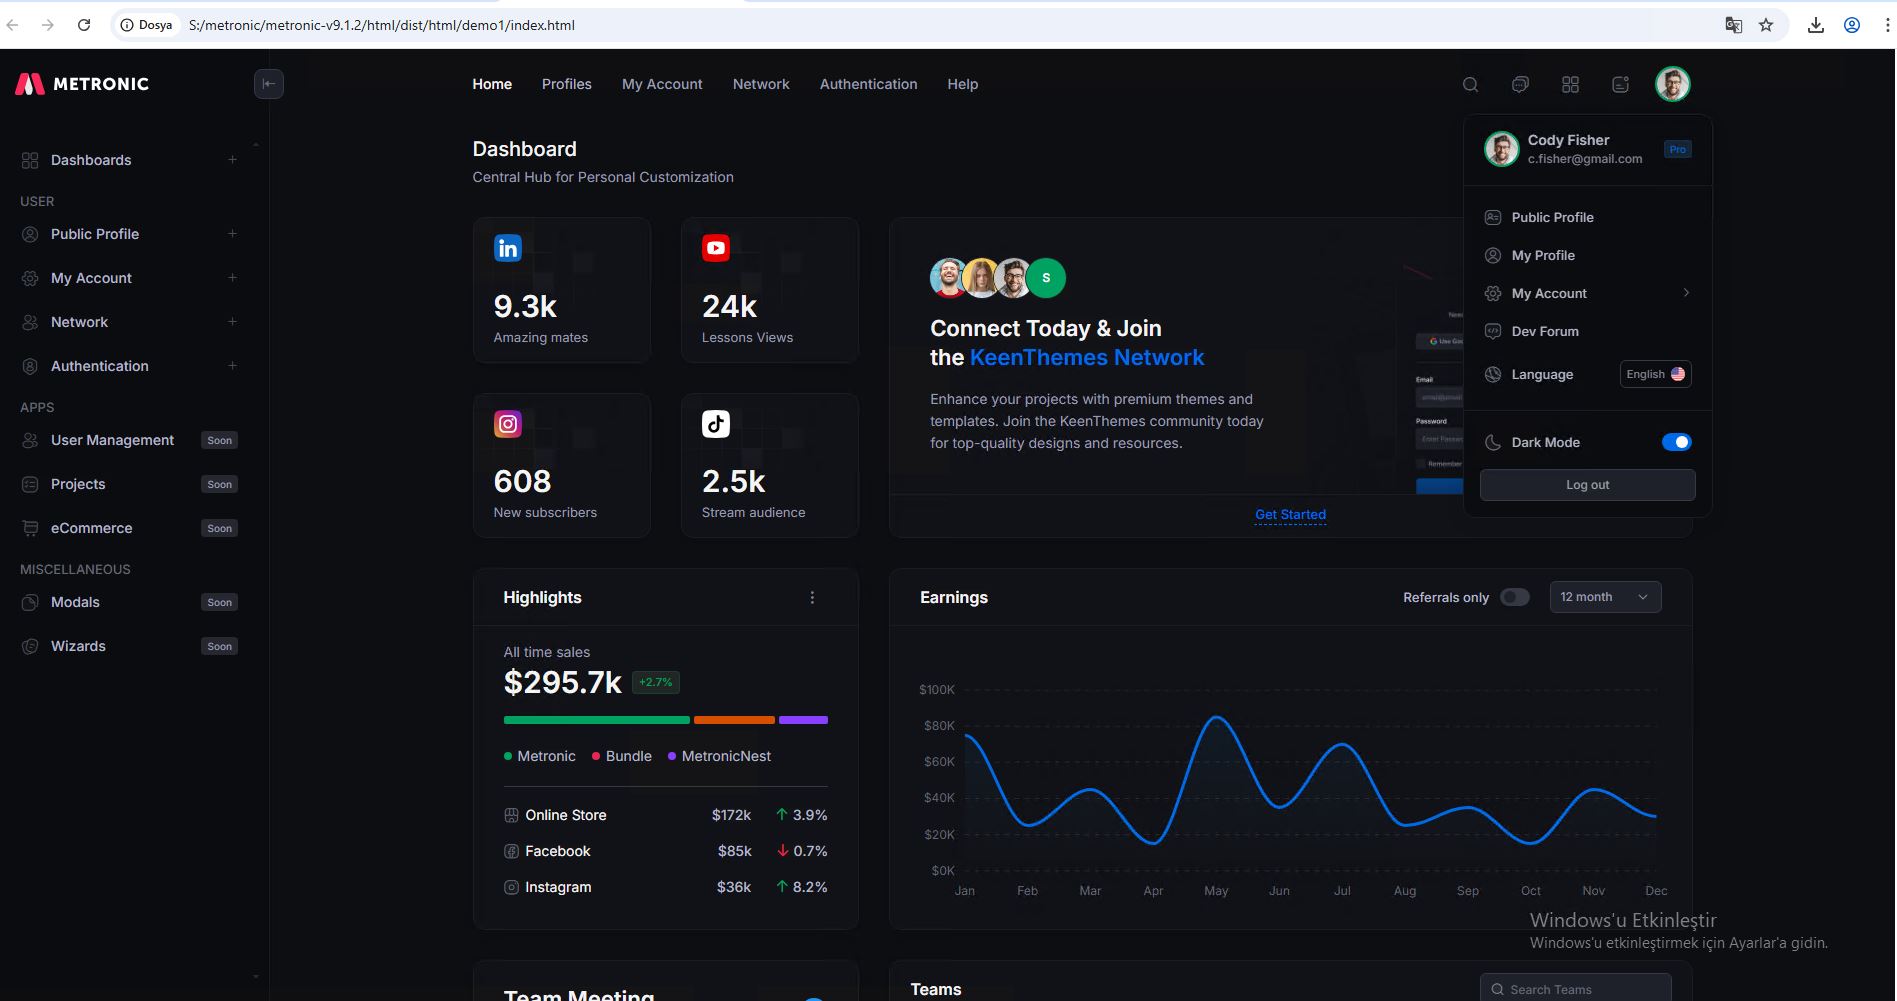Open the Profiles top menu
Screen dimensions: 1897x1001
(x=566, y=84)
